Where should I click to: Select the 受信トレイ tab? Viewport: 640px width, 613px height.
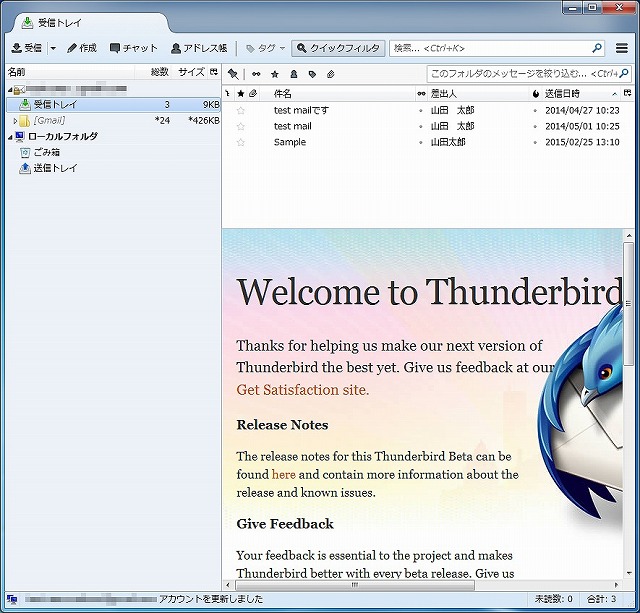point(91,23)
